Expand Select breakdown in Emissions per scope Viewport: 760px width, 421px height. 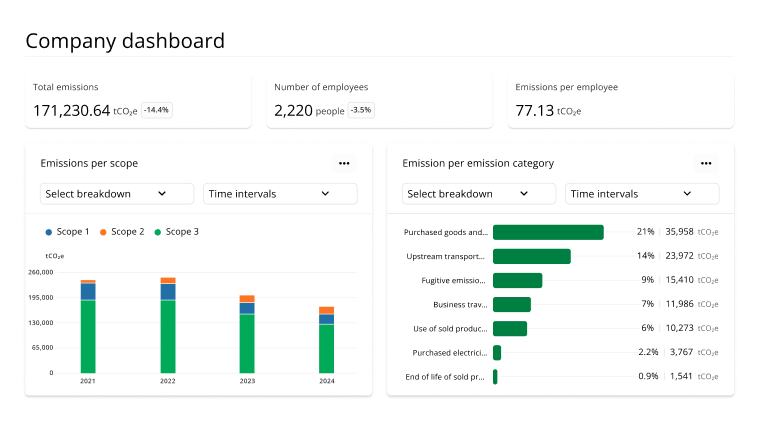tap(117, 194)
